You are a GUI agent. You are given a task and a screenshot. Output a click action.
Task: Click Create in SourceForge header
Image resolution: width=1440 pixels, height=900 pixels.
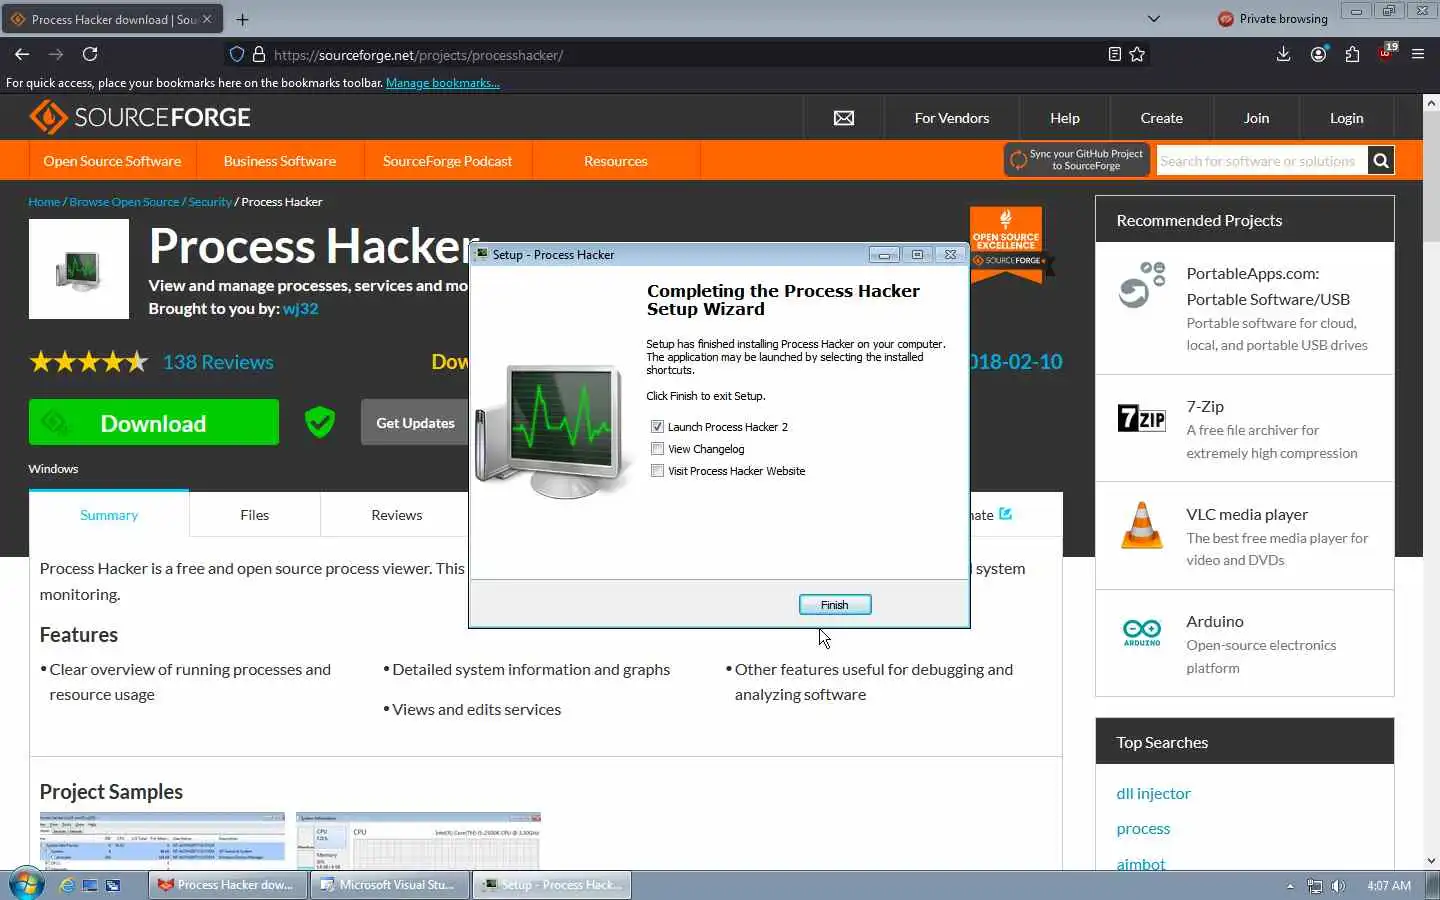1162,118
